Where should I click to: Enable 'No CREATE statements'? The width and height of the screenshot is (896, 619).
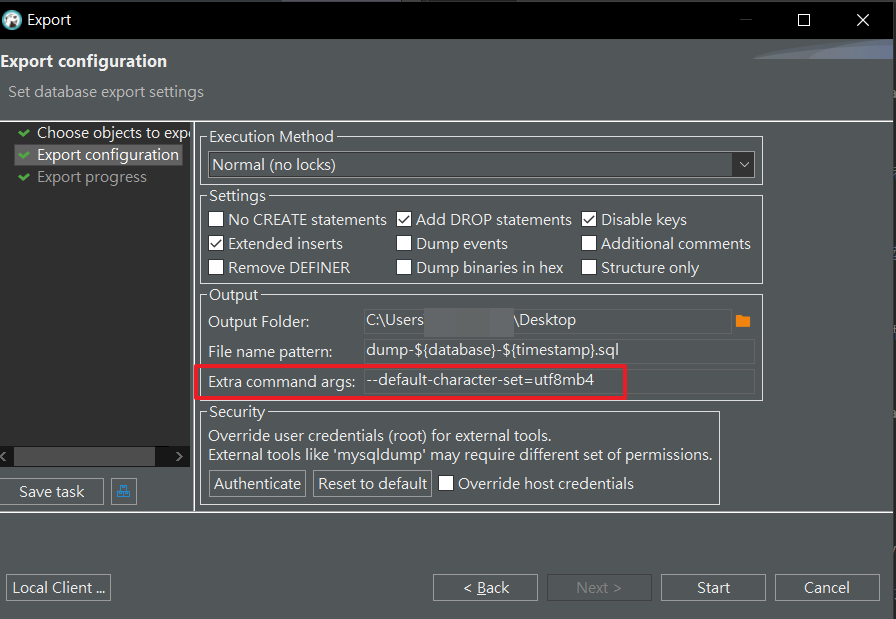point(215,219)
